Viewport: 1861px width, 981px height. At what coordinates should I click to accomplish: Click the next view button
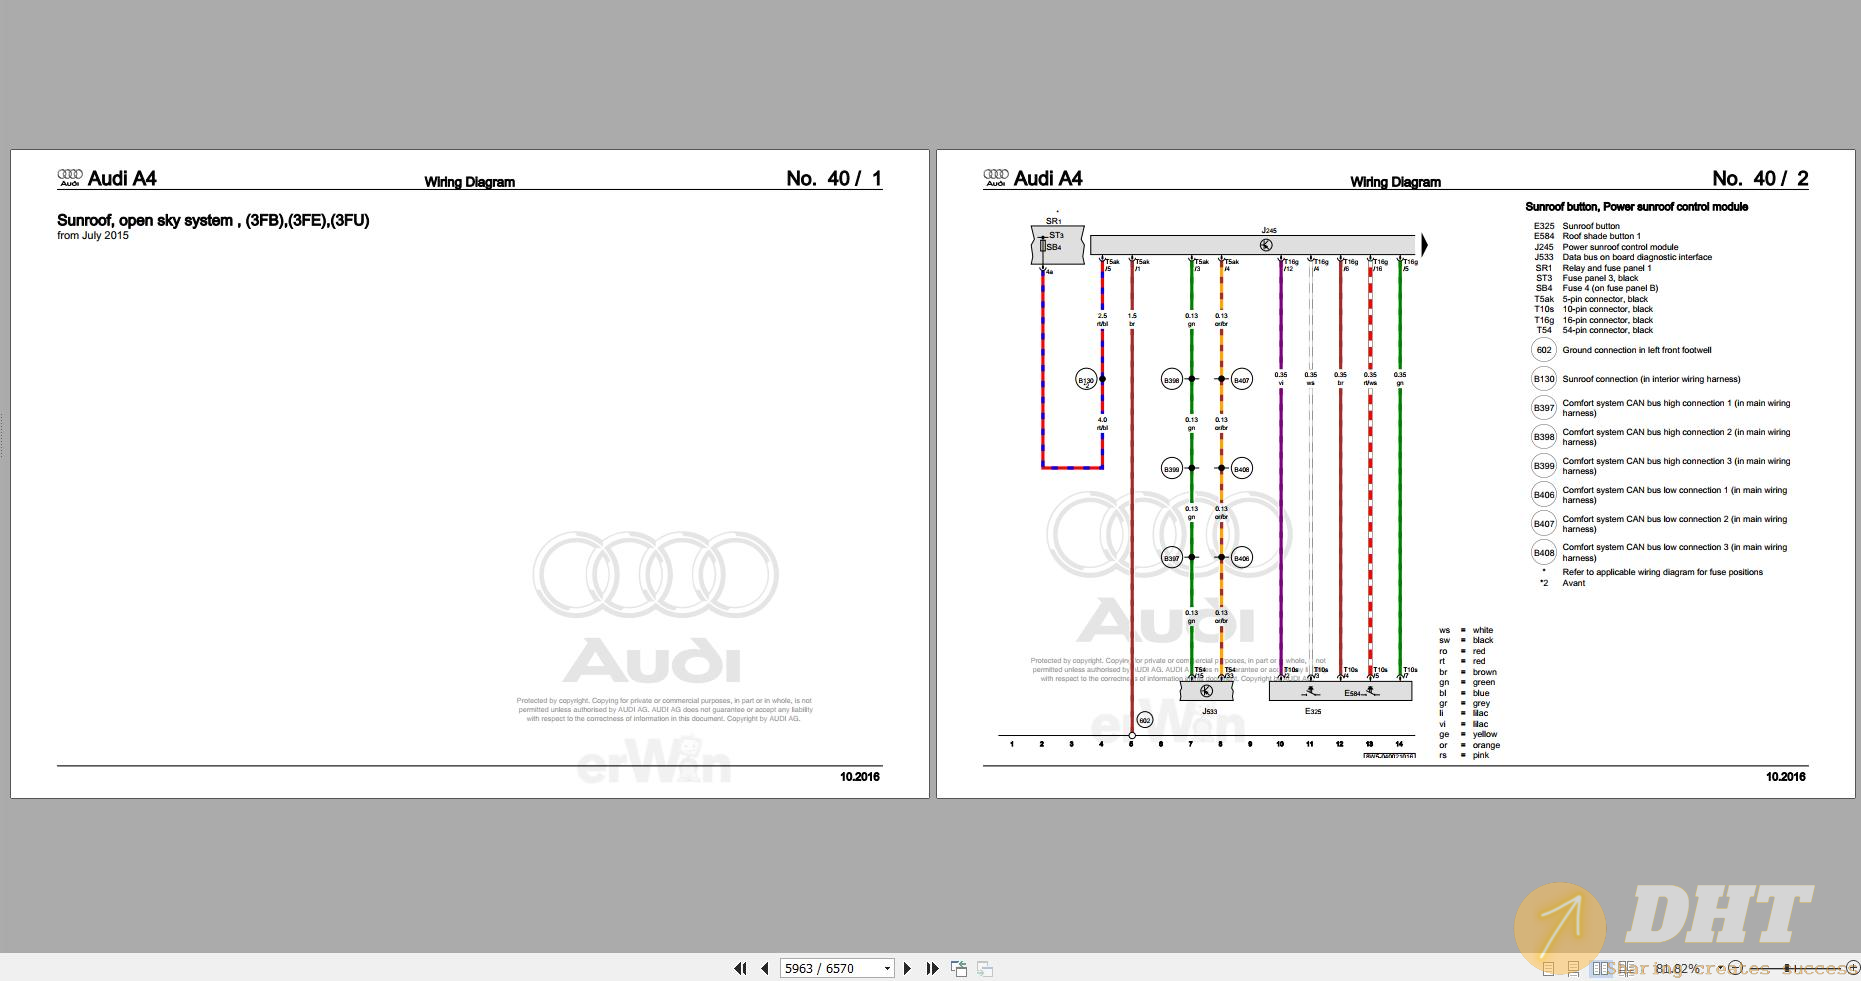click(x=985, y=968)
